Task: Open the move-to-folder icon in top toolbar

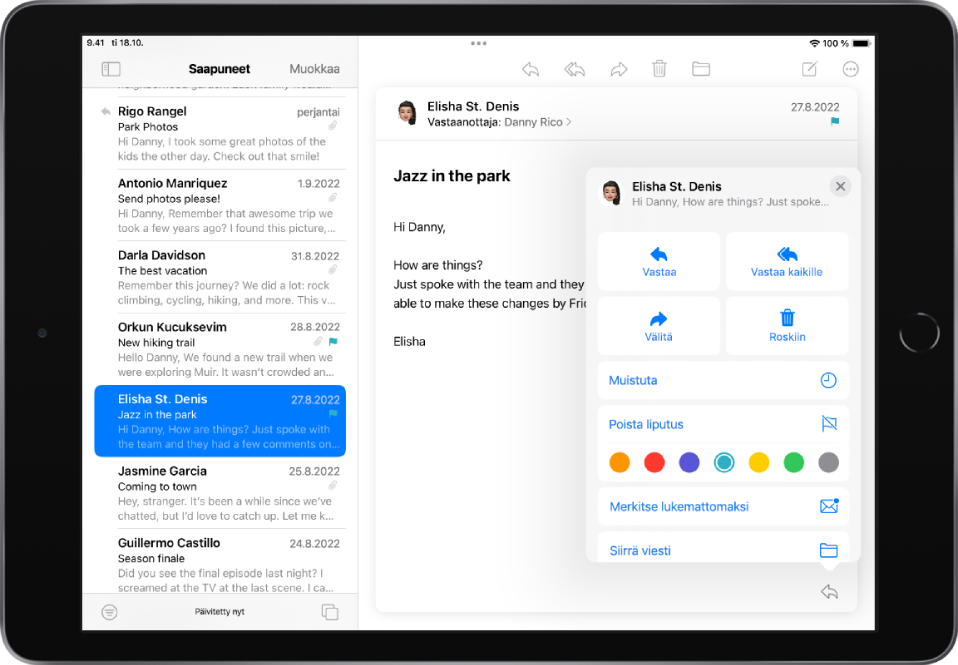Action: coord(701,69)
